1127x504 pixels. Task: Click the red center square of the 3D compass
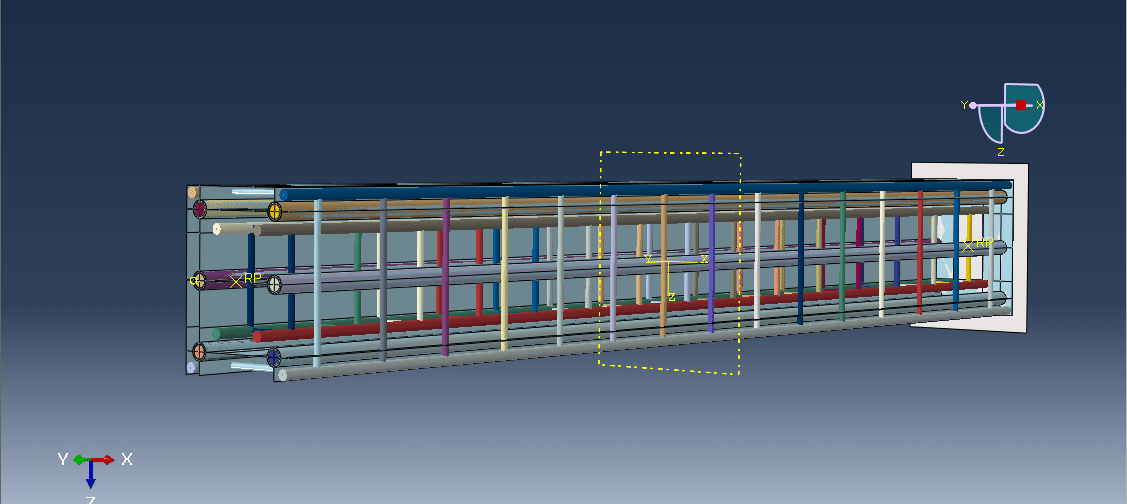pos(1021,105)
